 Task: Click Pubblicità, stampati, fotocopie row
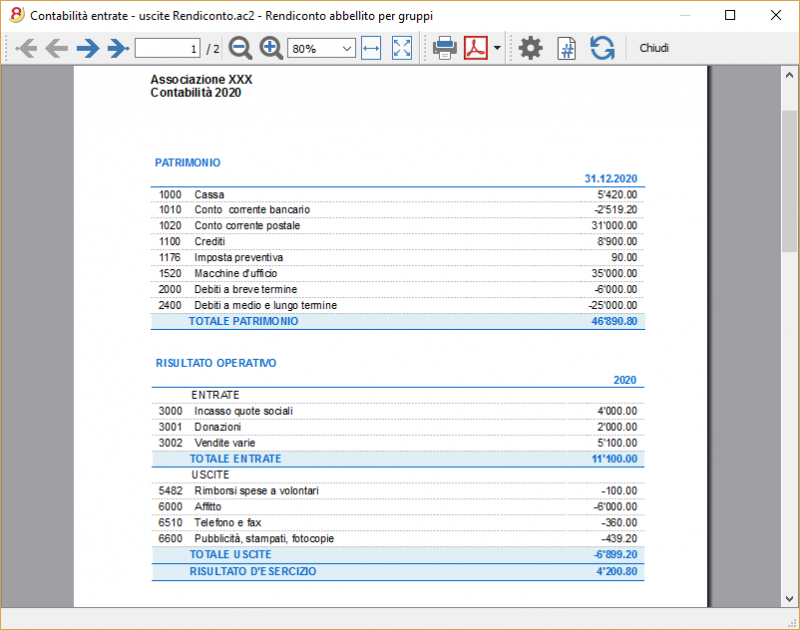397,539
